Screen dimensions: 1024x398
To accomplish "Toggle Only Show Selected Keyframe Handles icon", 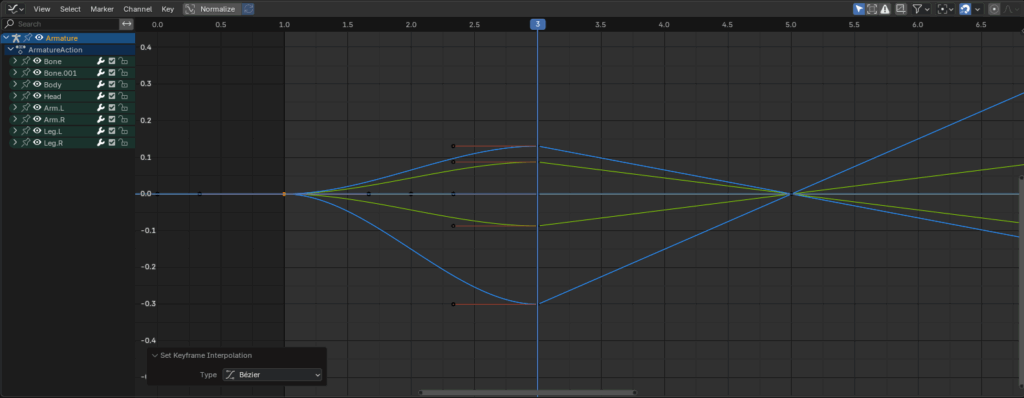I will coord(872,9).
